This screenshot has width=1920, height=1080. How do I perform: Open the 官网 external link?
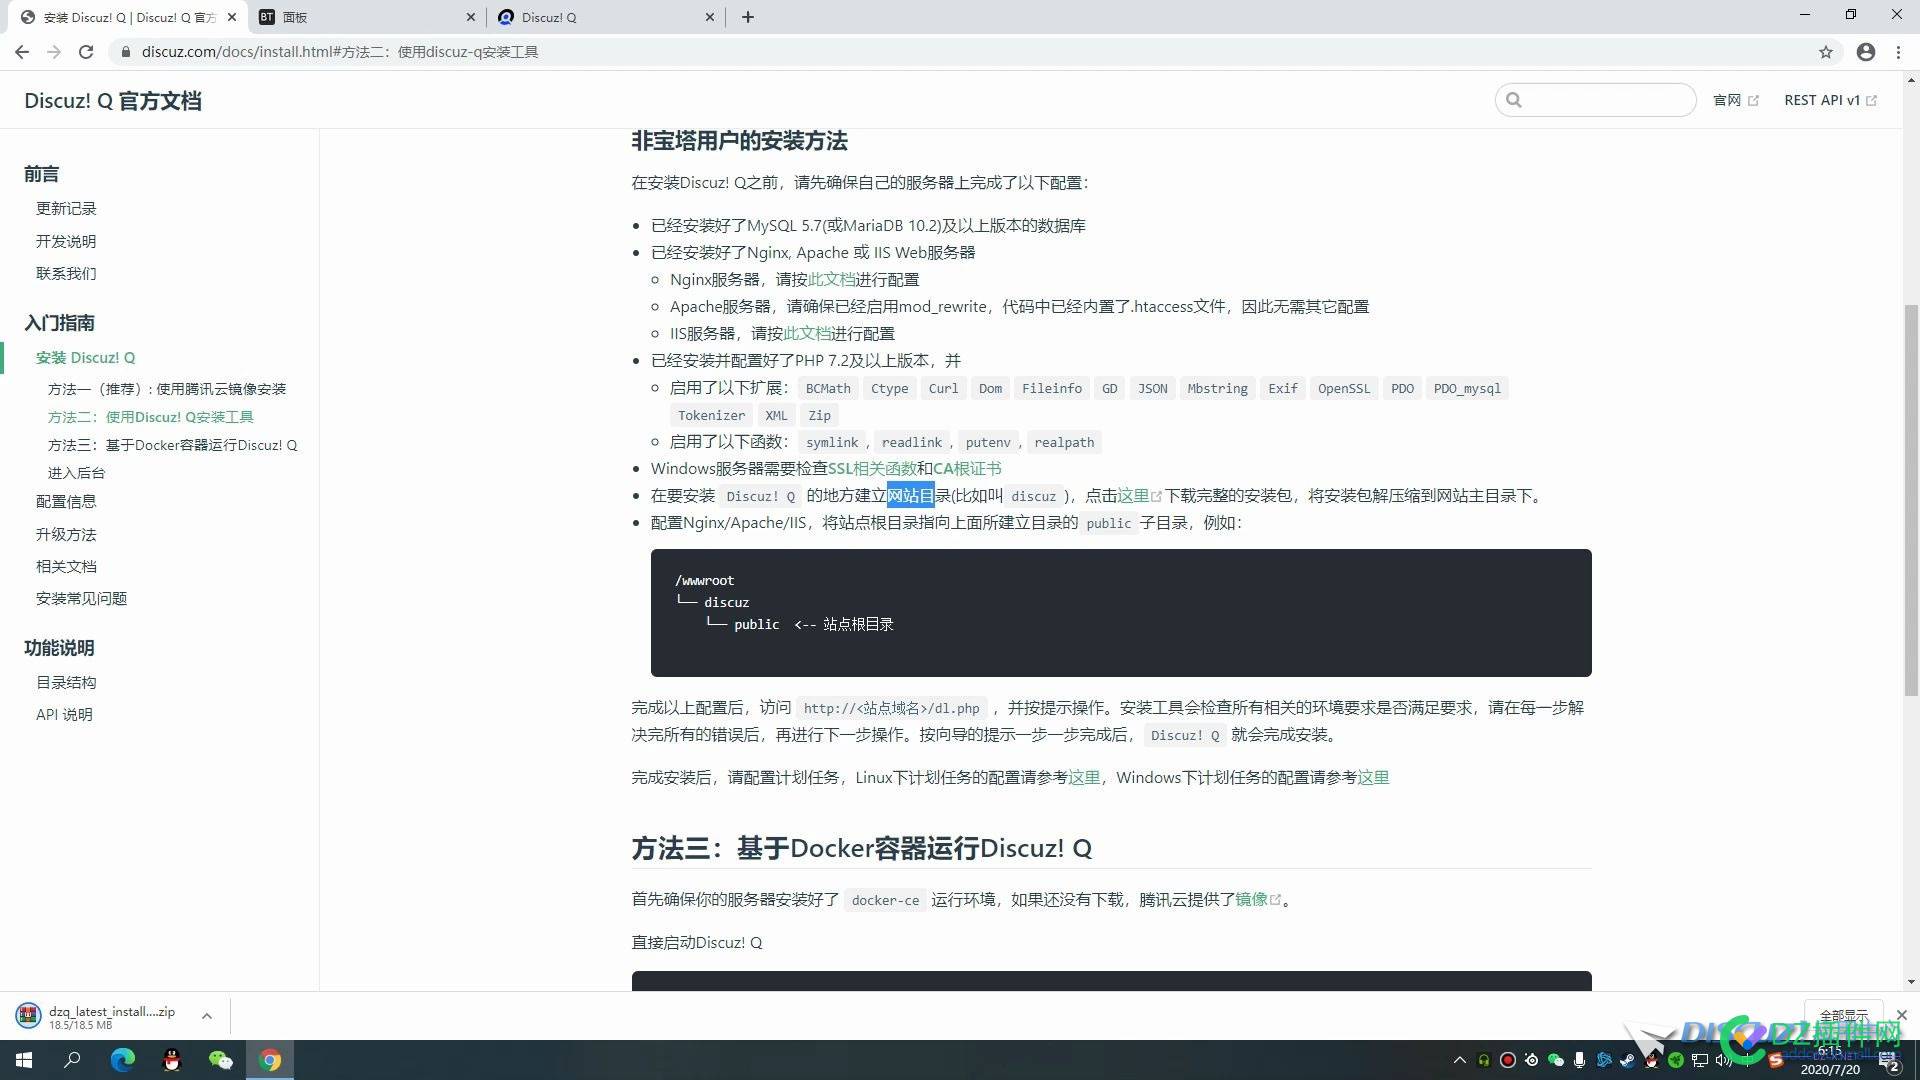(x=1735, y=100)
